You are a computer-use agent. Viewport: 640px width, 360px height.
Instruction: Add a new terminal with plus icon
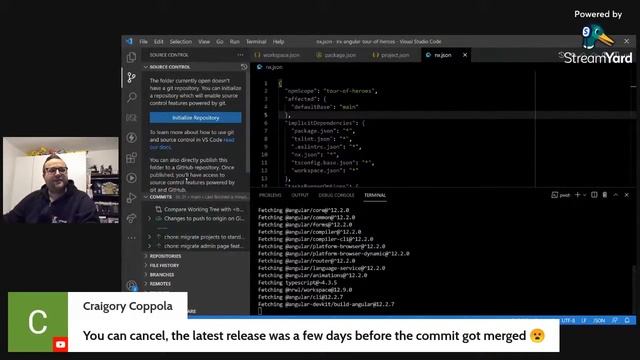pyautogui.click(x=577, y=195)
